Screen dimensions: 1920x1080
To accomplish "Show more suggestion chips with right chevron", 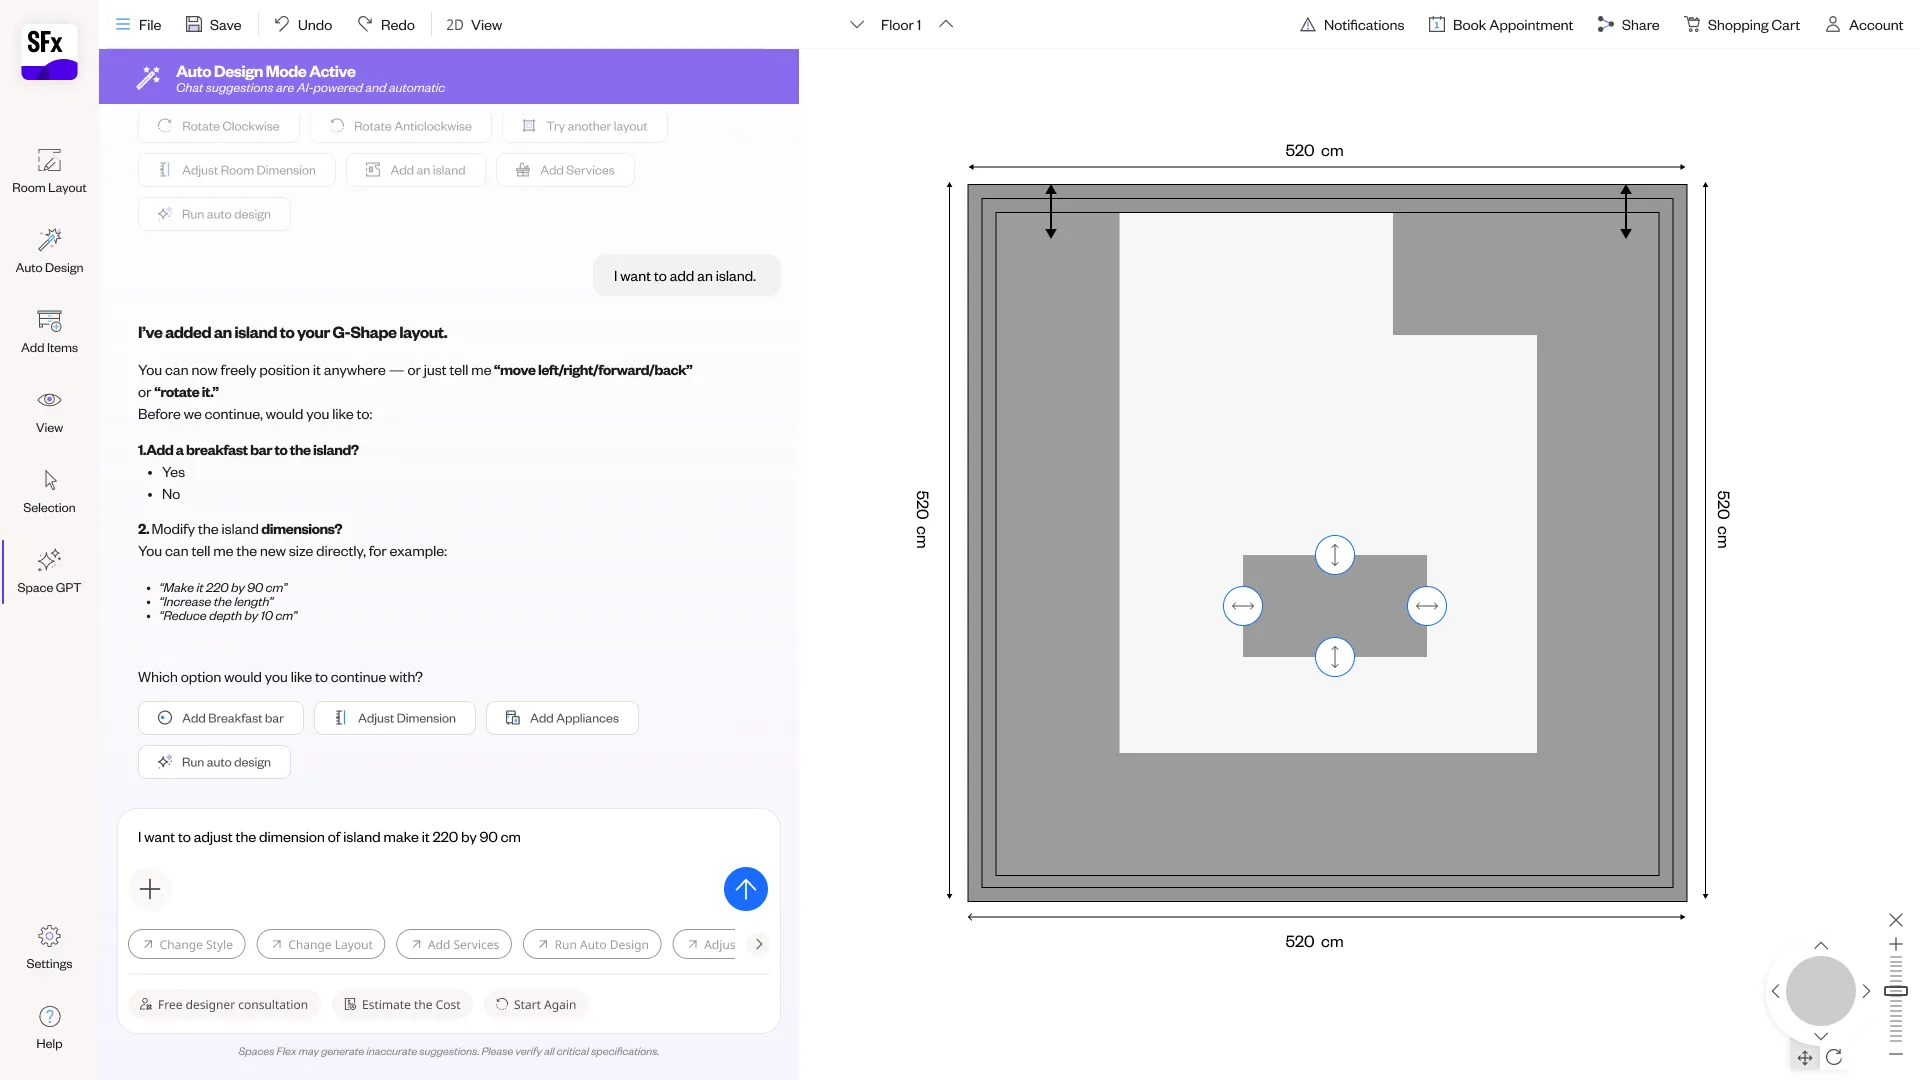I will [x=759, y=944].
